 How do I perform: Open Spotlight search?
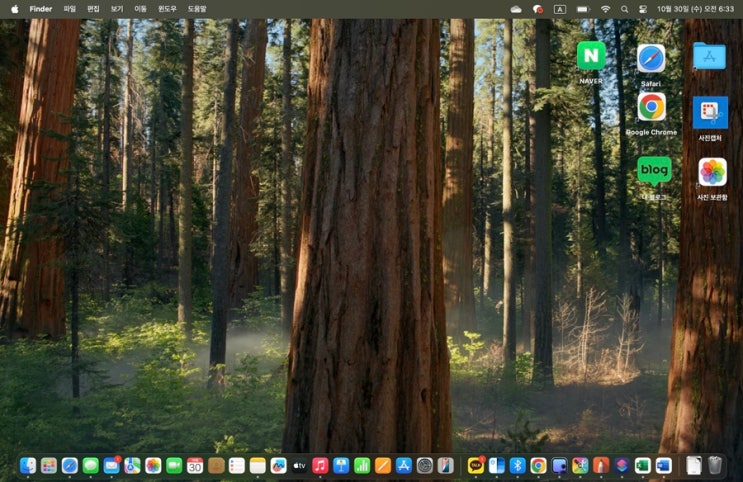(x=624, y=9)
